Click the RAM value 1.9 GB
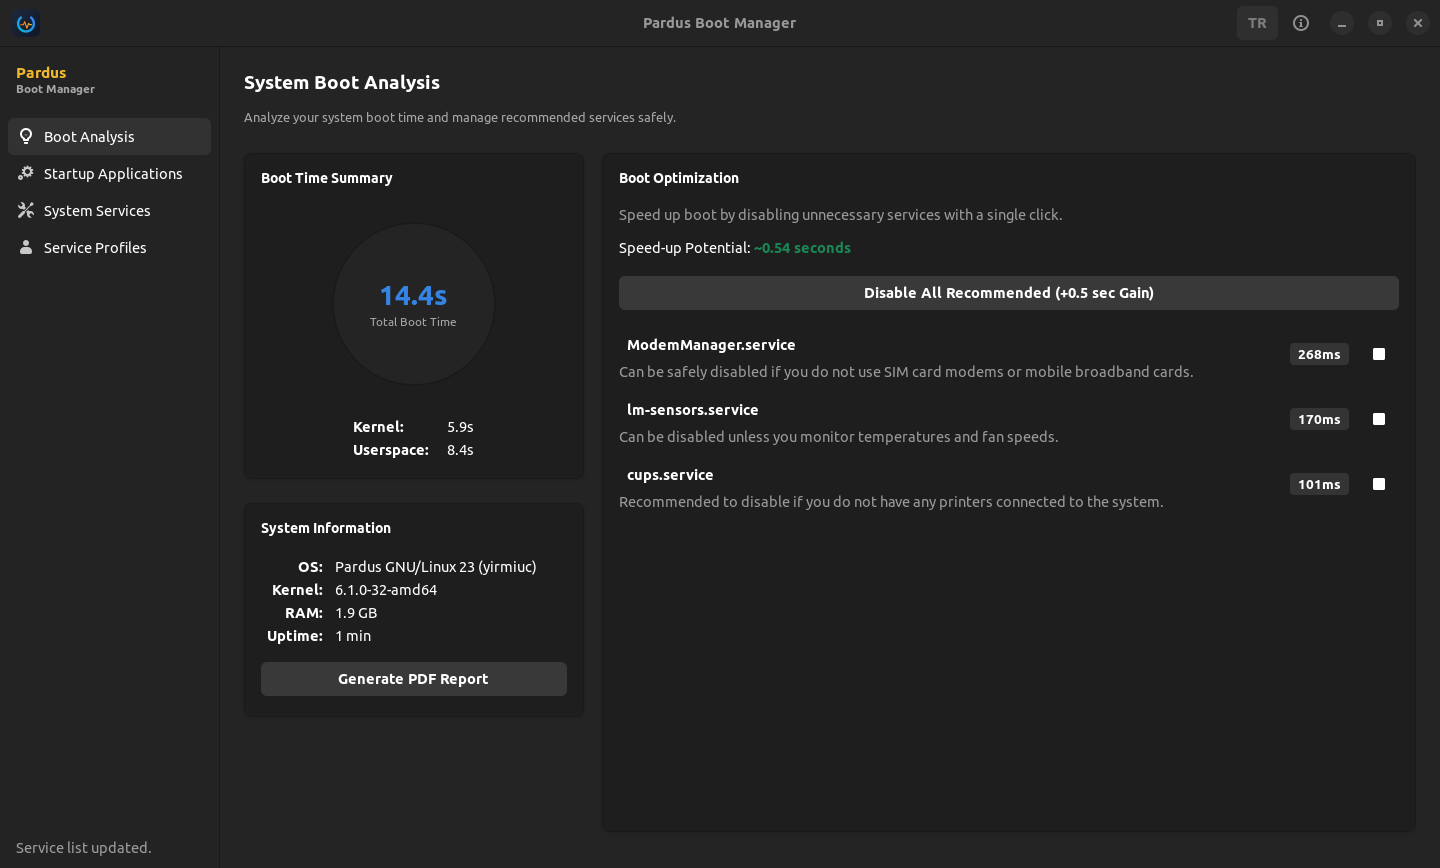 coord(356,613)
